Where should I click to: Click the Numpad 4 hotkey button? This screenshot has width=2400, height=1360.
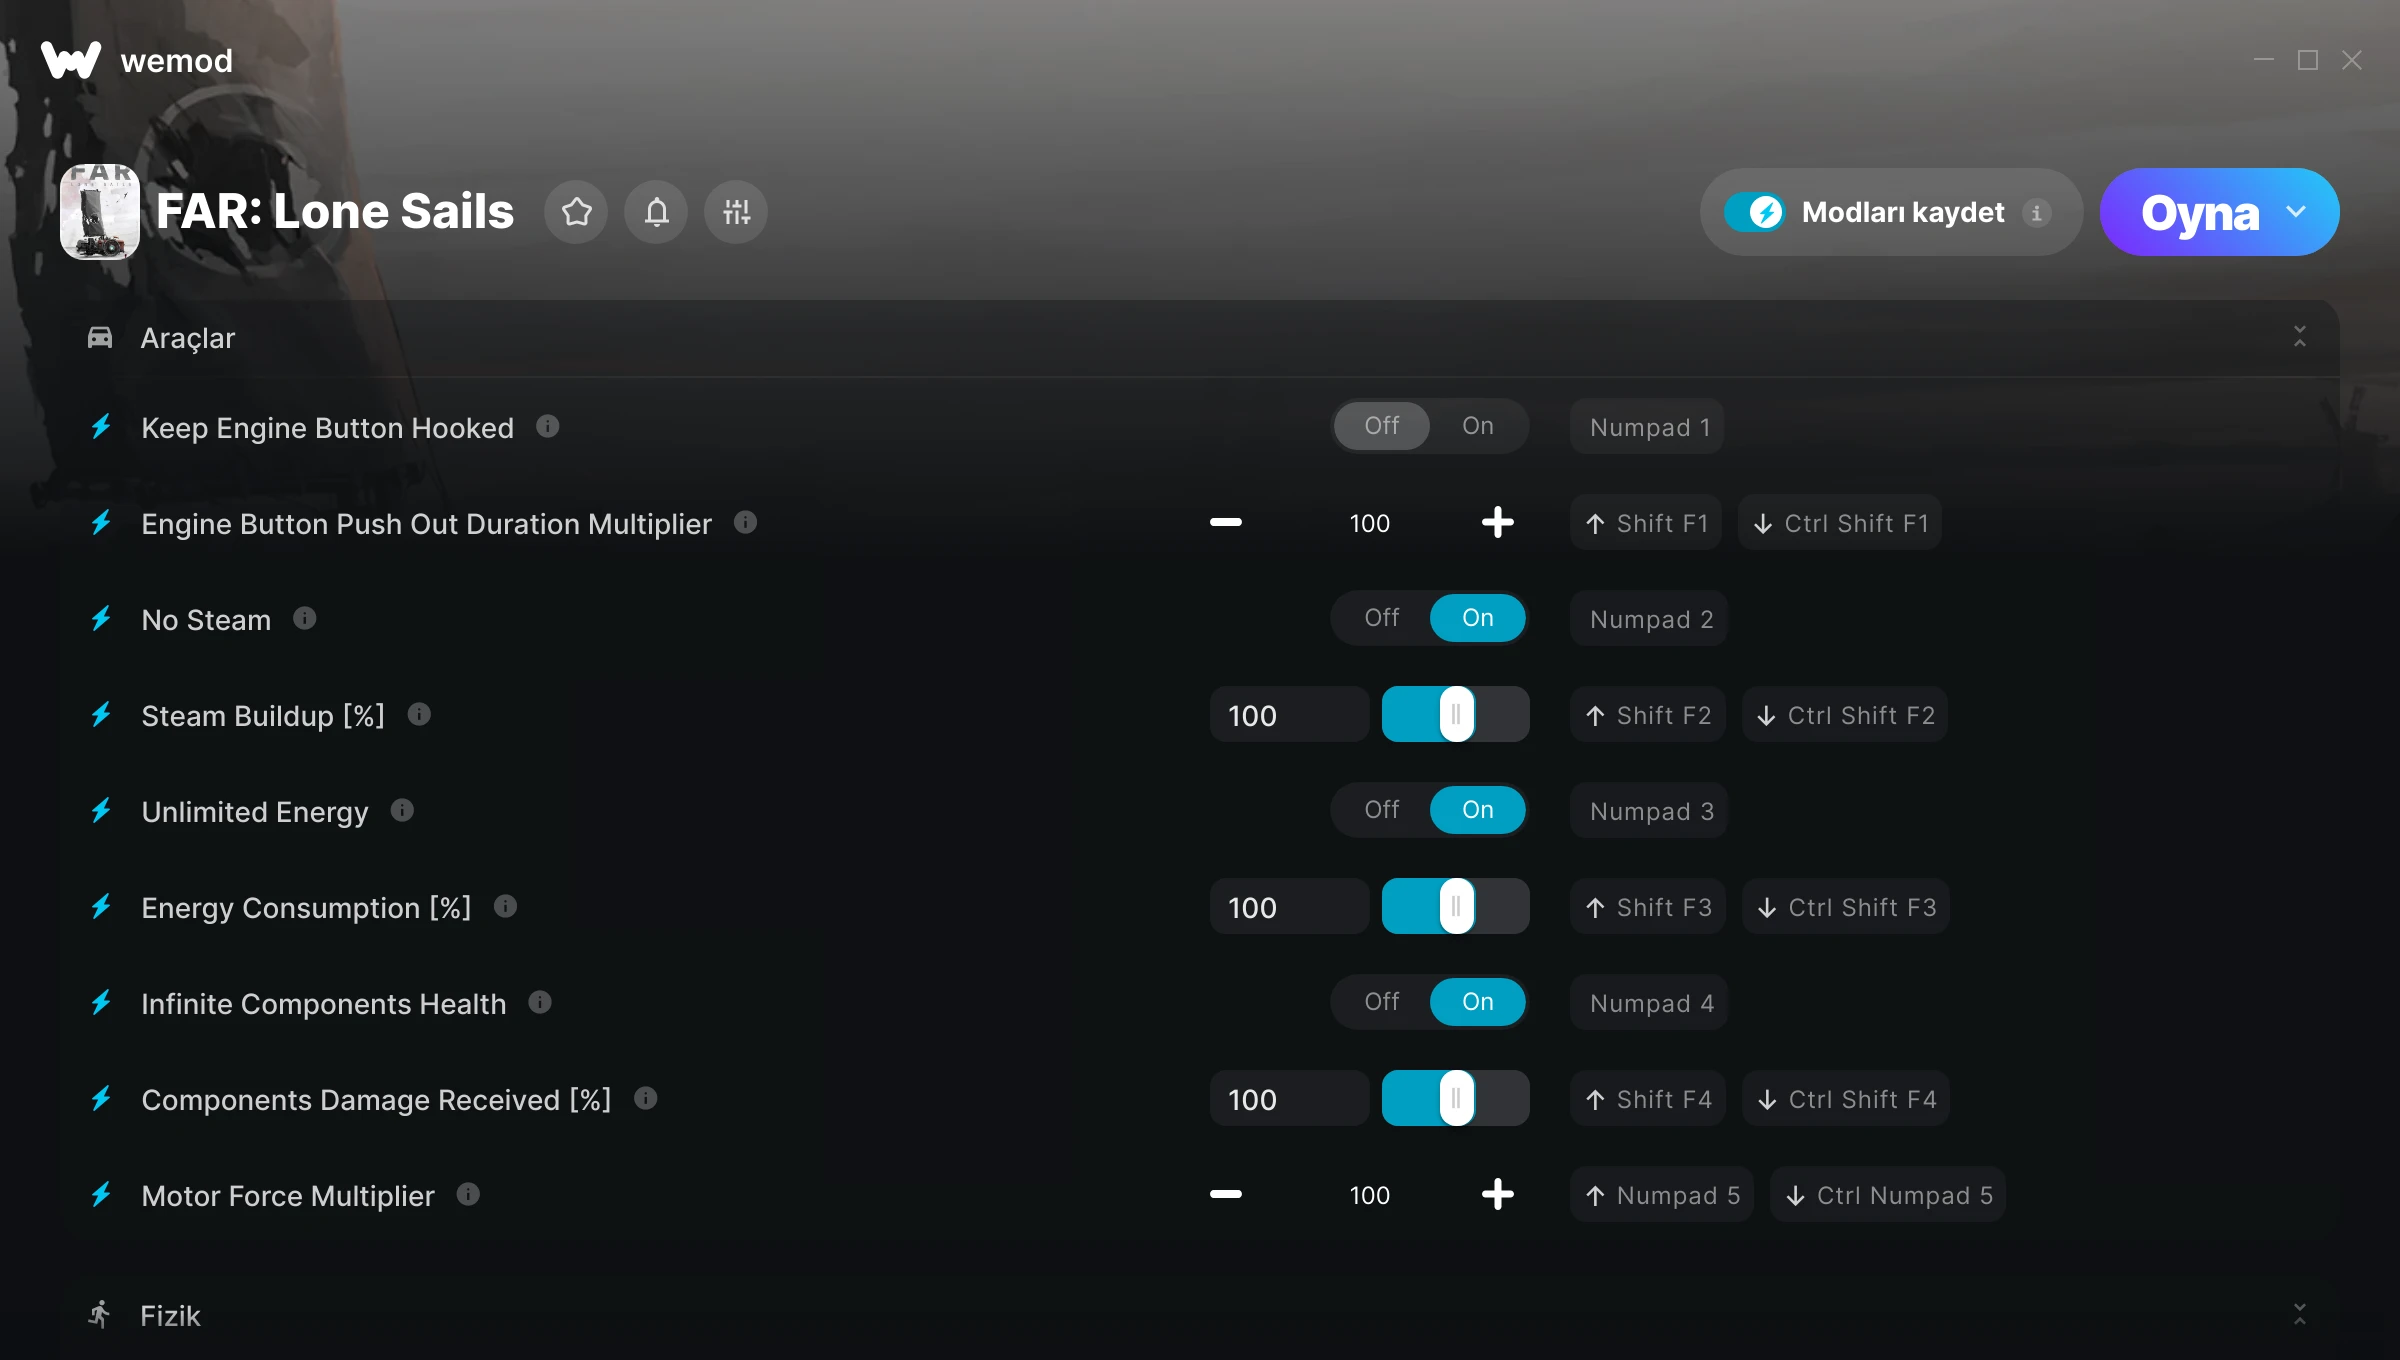1651,1003
